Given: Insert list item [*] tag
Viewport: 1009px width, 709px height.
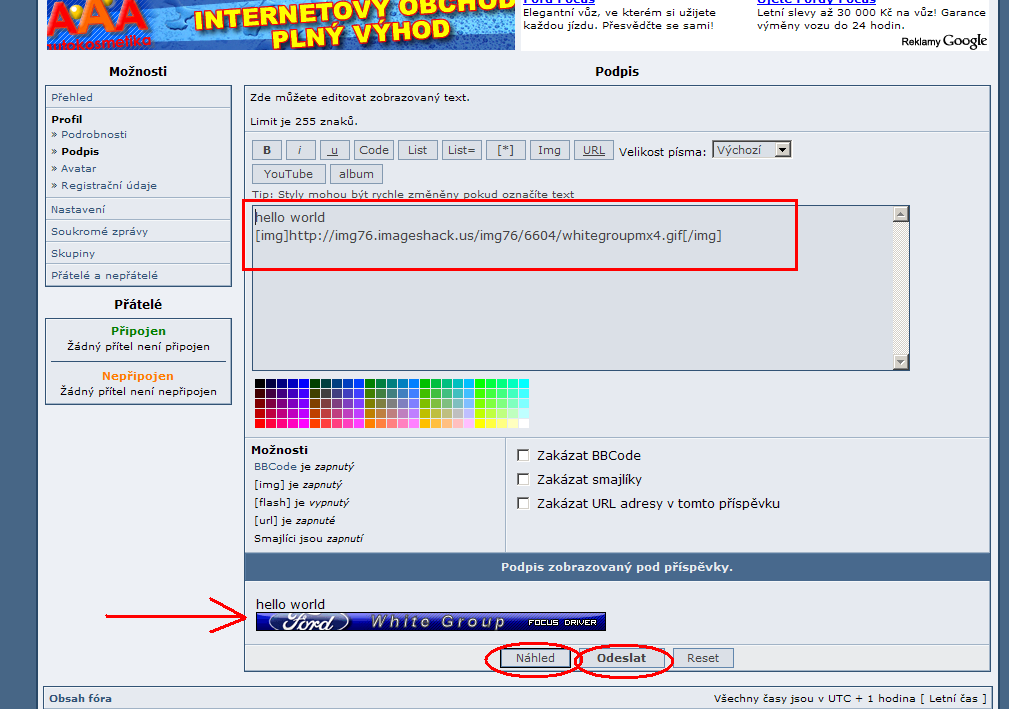Looking at the screenshot, I should pos(505,150).
